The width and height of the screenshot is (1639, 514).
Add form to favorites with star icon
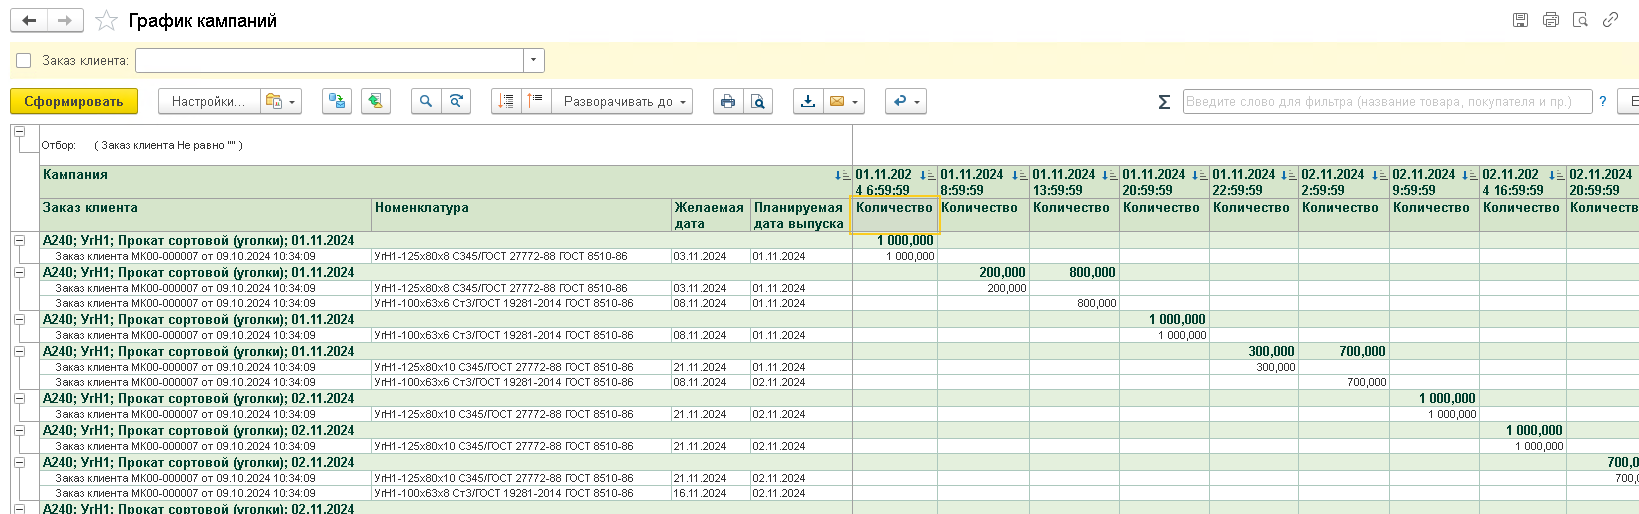coord(106,21)
